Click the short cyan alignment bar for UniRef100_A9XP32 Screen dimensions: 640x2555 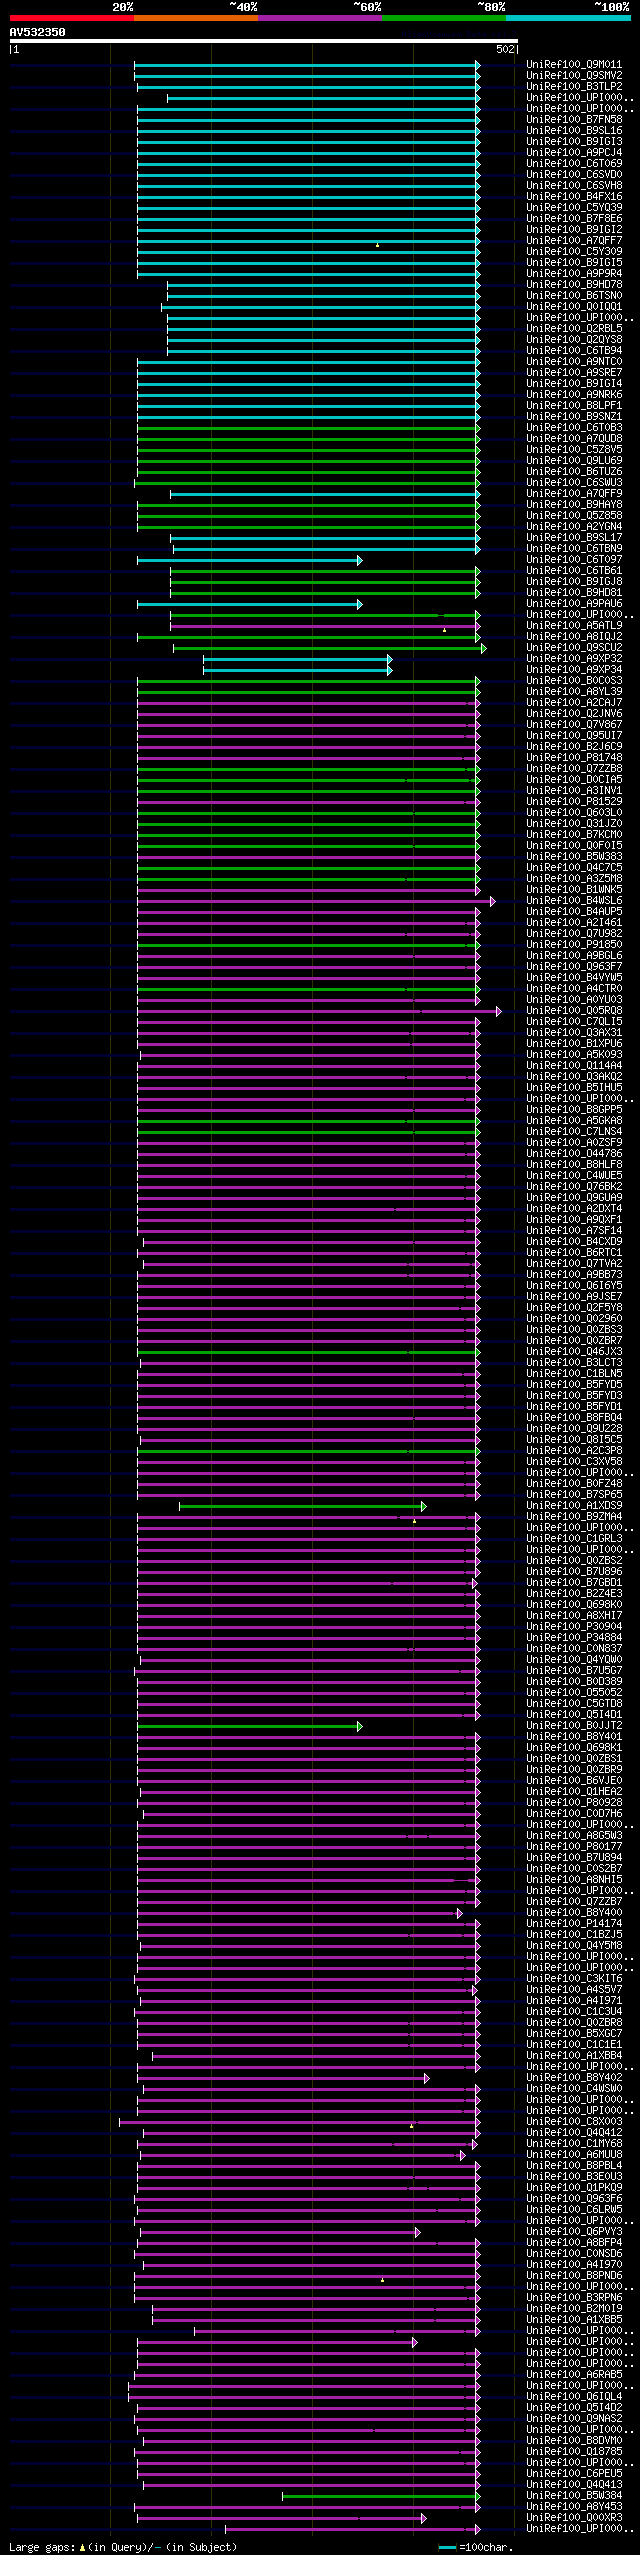(x=297, y=659)
